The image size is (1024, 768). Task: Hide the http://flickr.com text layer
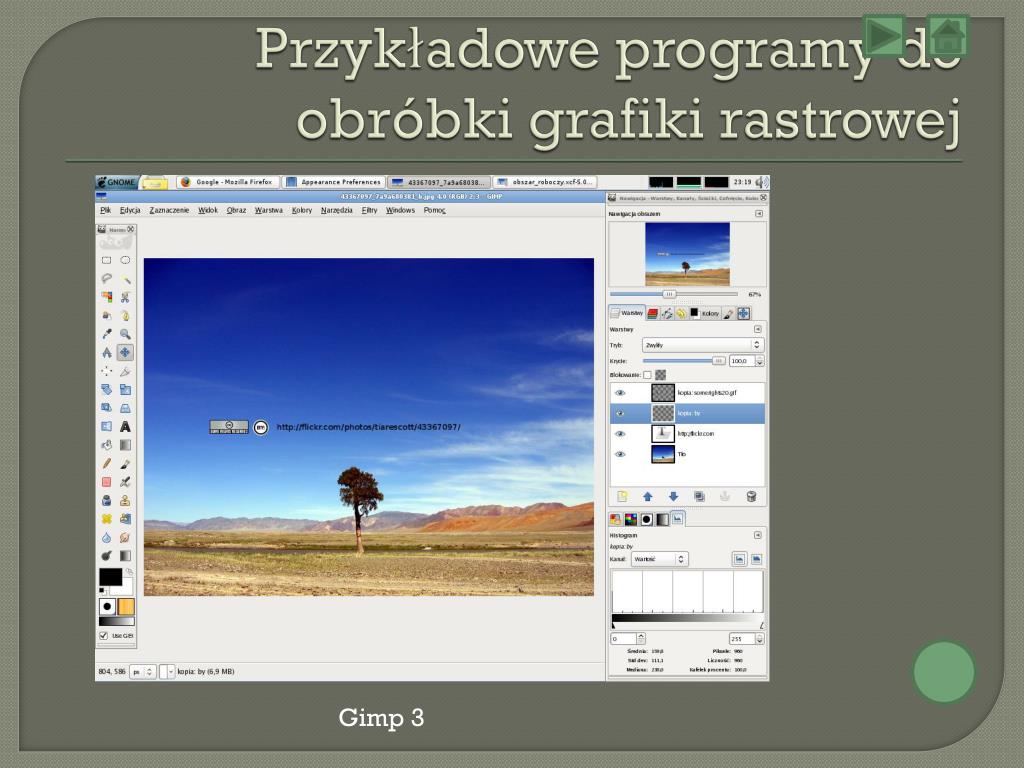pyautogui.click(x=620, y=434)
